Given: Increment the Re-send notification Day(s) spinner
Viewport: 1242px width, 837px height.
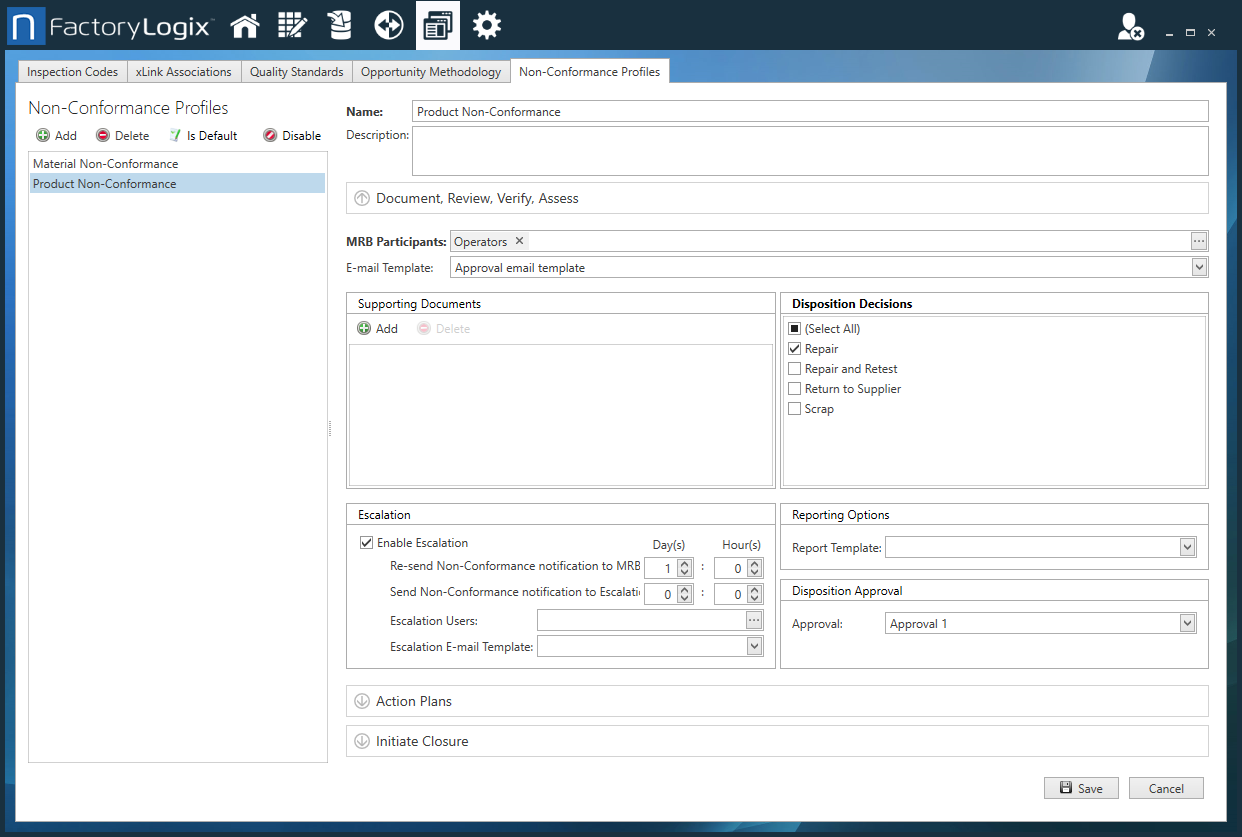Looking at the screenshot, I should pyautogui.click(x=685, y=563).
